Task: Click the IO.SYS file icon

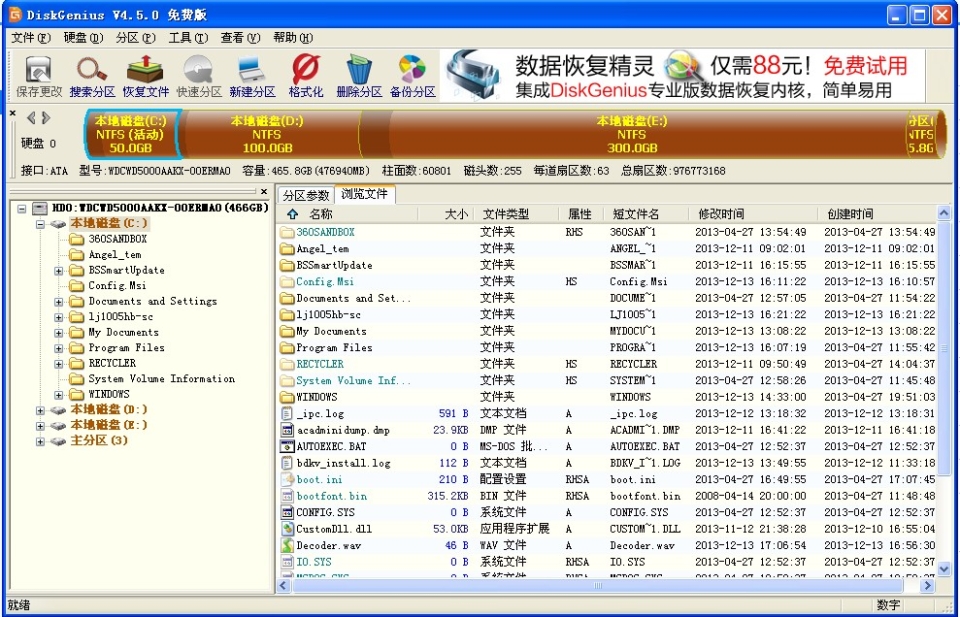Action: pyautogui.click(x=287, y=562)
